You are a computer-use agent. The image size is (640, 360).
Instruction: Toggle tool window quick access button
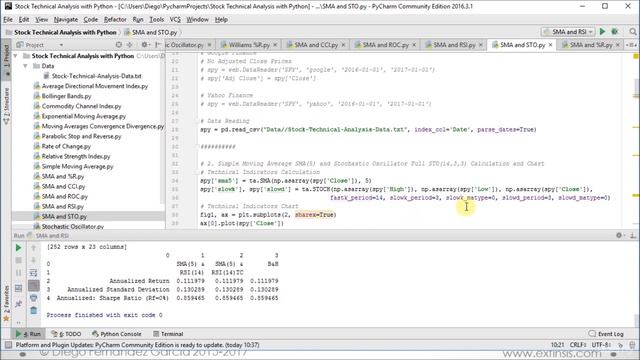[8, 345]
